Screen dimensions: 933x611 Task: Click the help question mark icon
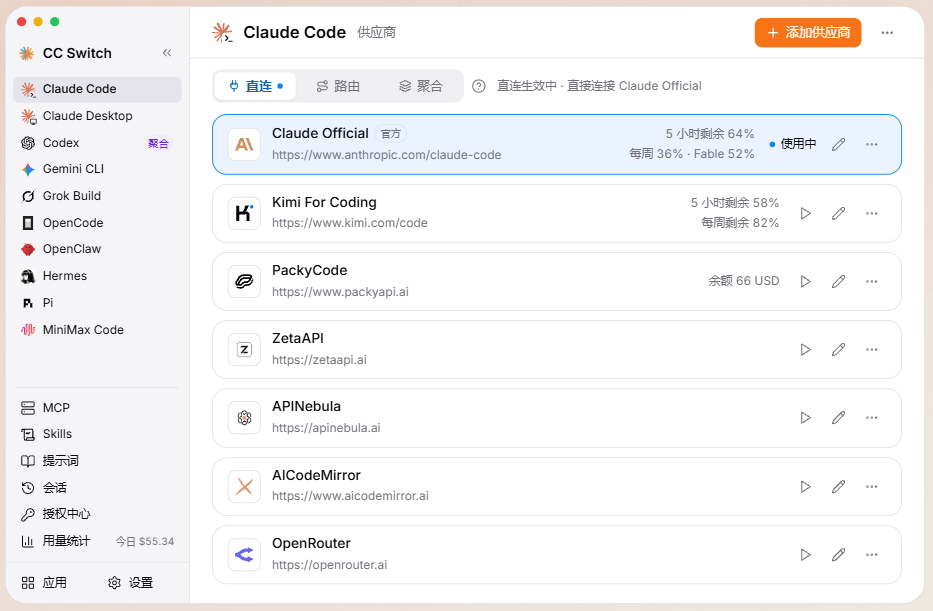click(478, 86)
